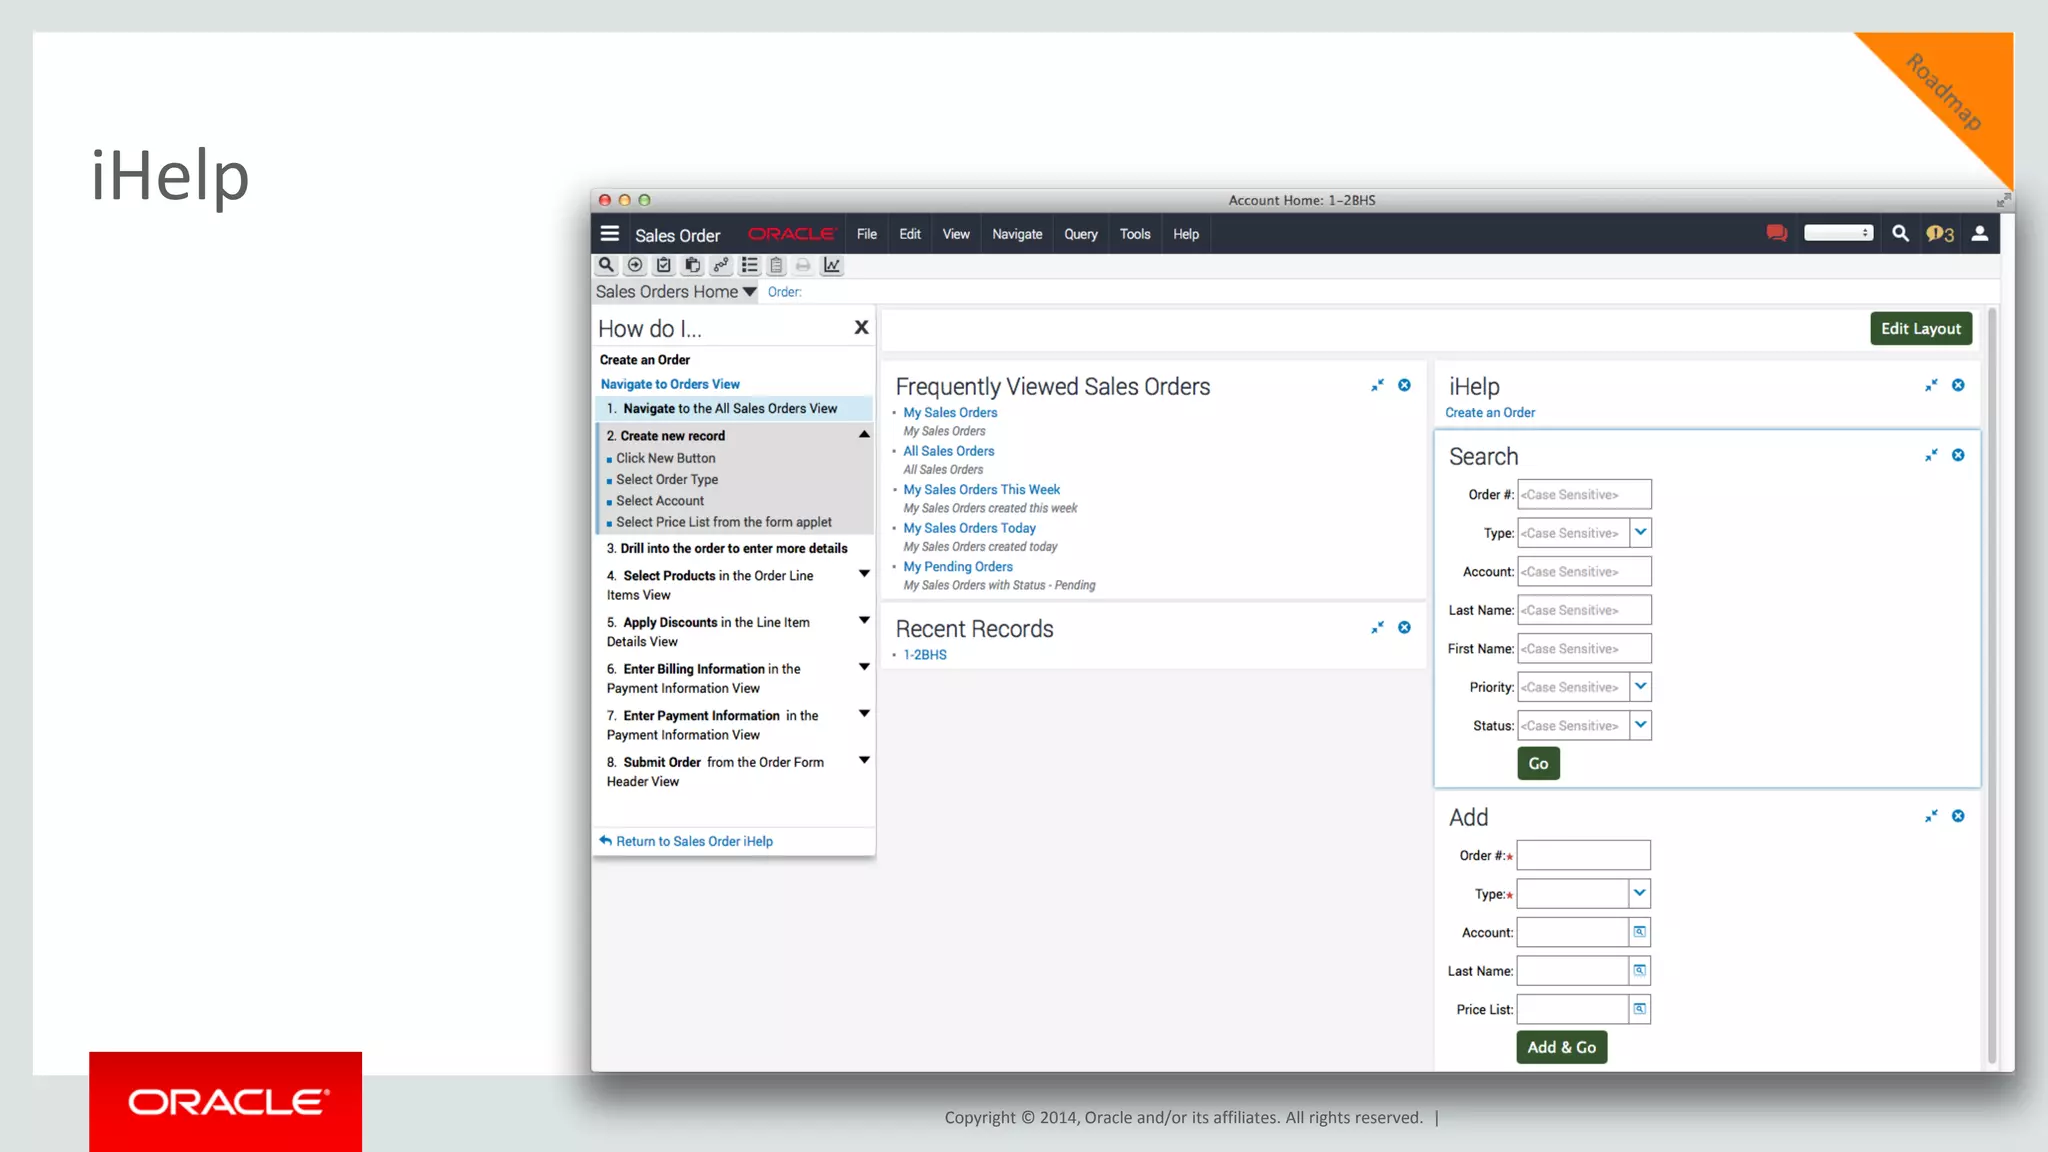Click the user profile icon

[1979, 233]
